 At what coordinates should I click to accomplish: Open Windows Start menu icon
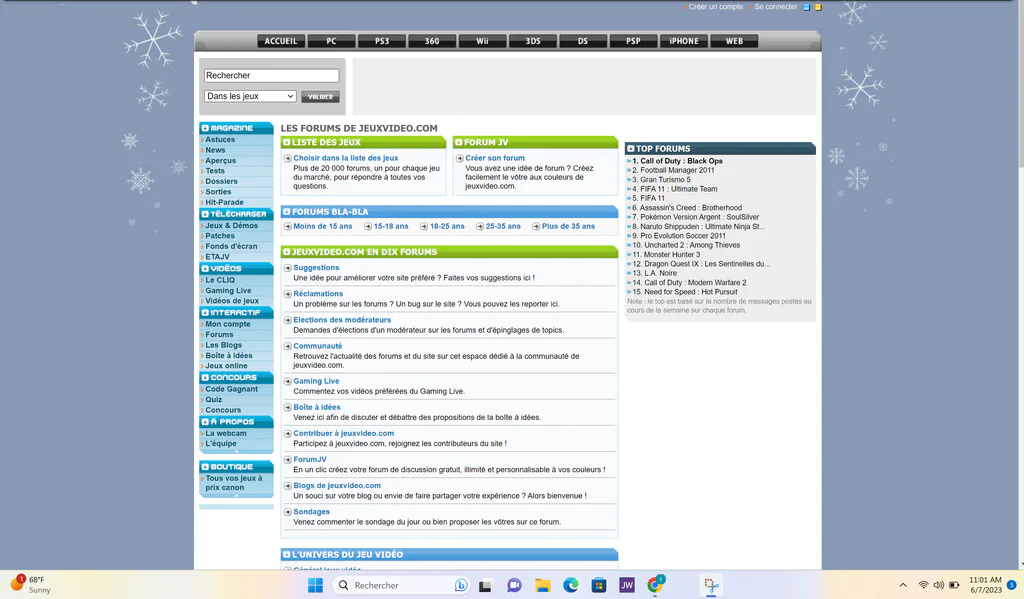point(315,585)
